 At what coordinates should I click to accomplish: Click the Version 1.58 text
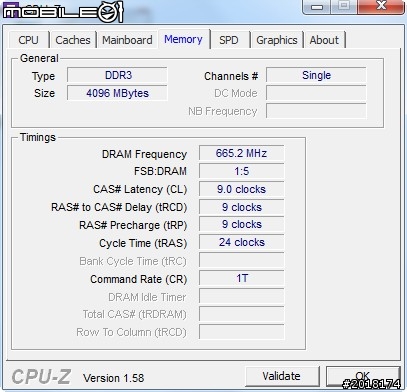114,378
